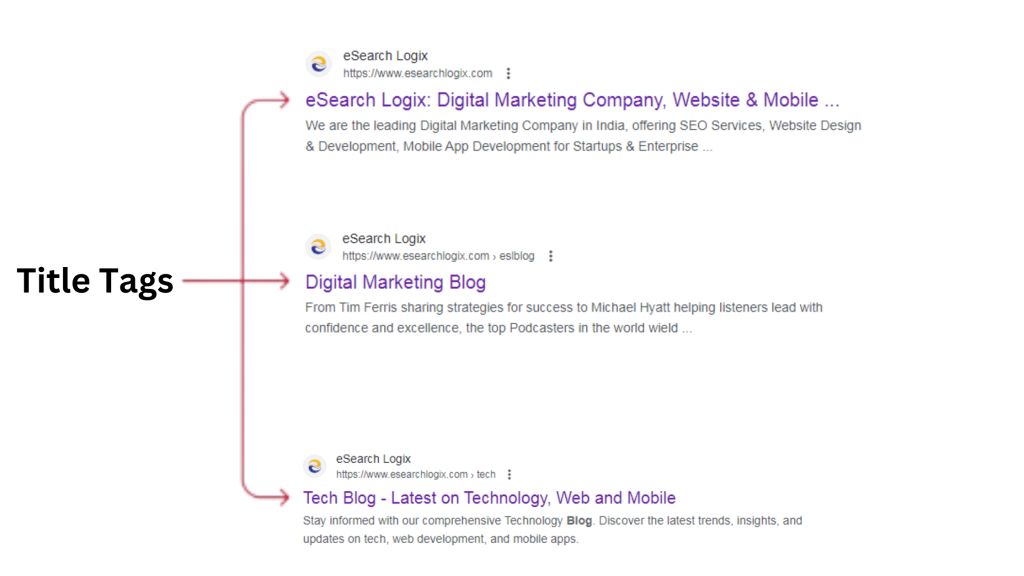
Task: Open the 'Digital Marketing Blog' result link
Action: click(x=395, y=282)
